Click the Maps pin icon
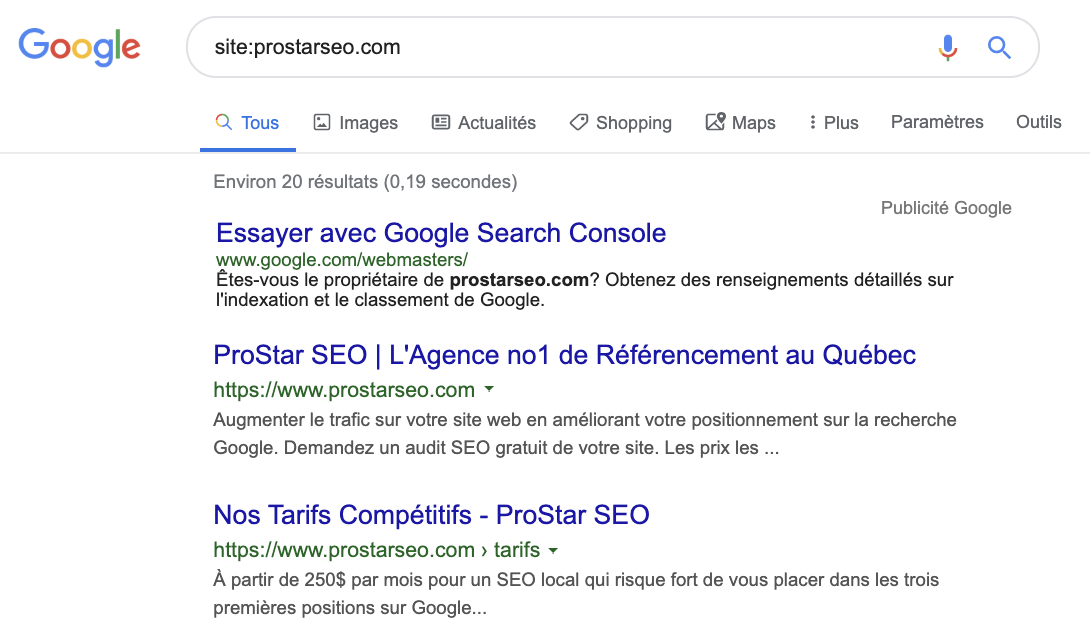The height and width of the screenshot is (638, 1090). (x=715, y=122)
